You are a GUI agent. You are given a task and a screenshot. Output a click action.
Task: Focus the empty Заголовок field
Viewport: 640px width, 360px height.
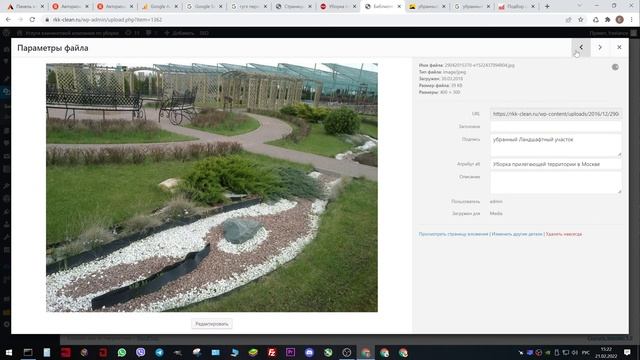coord(556,127)
